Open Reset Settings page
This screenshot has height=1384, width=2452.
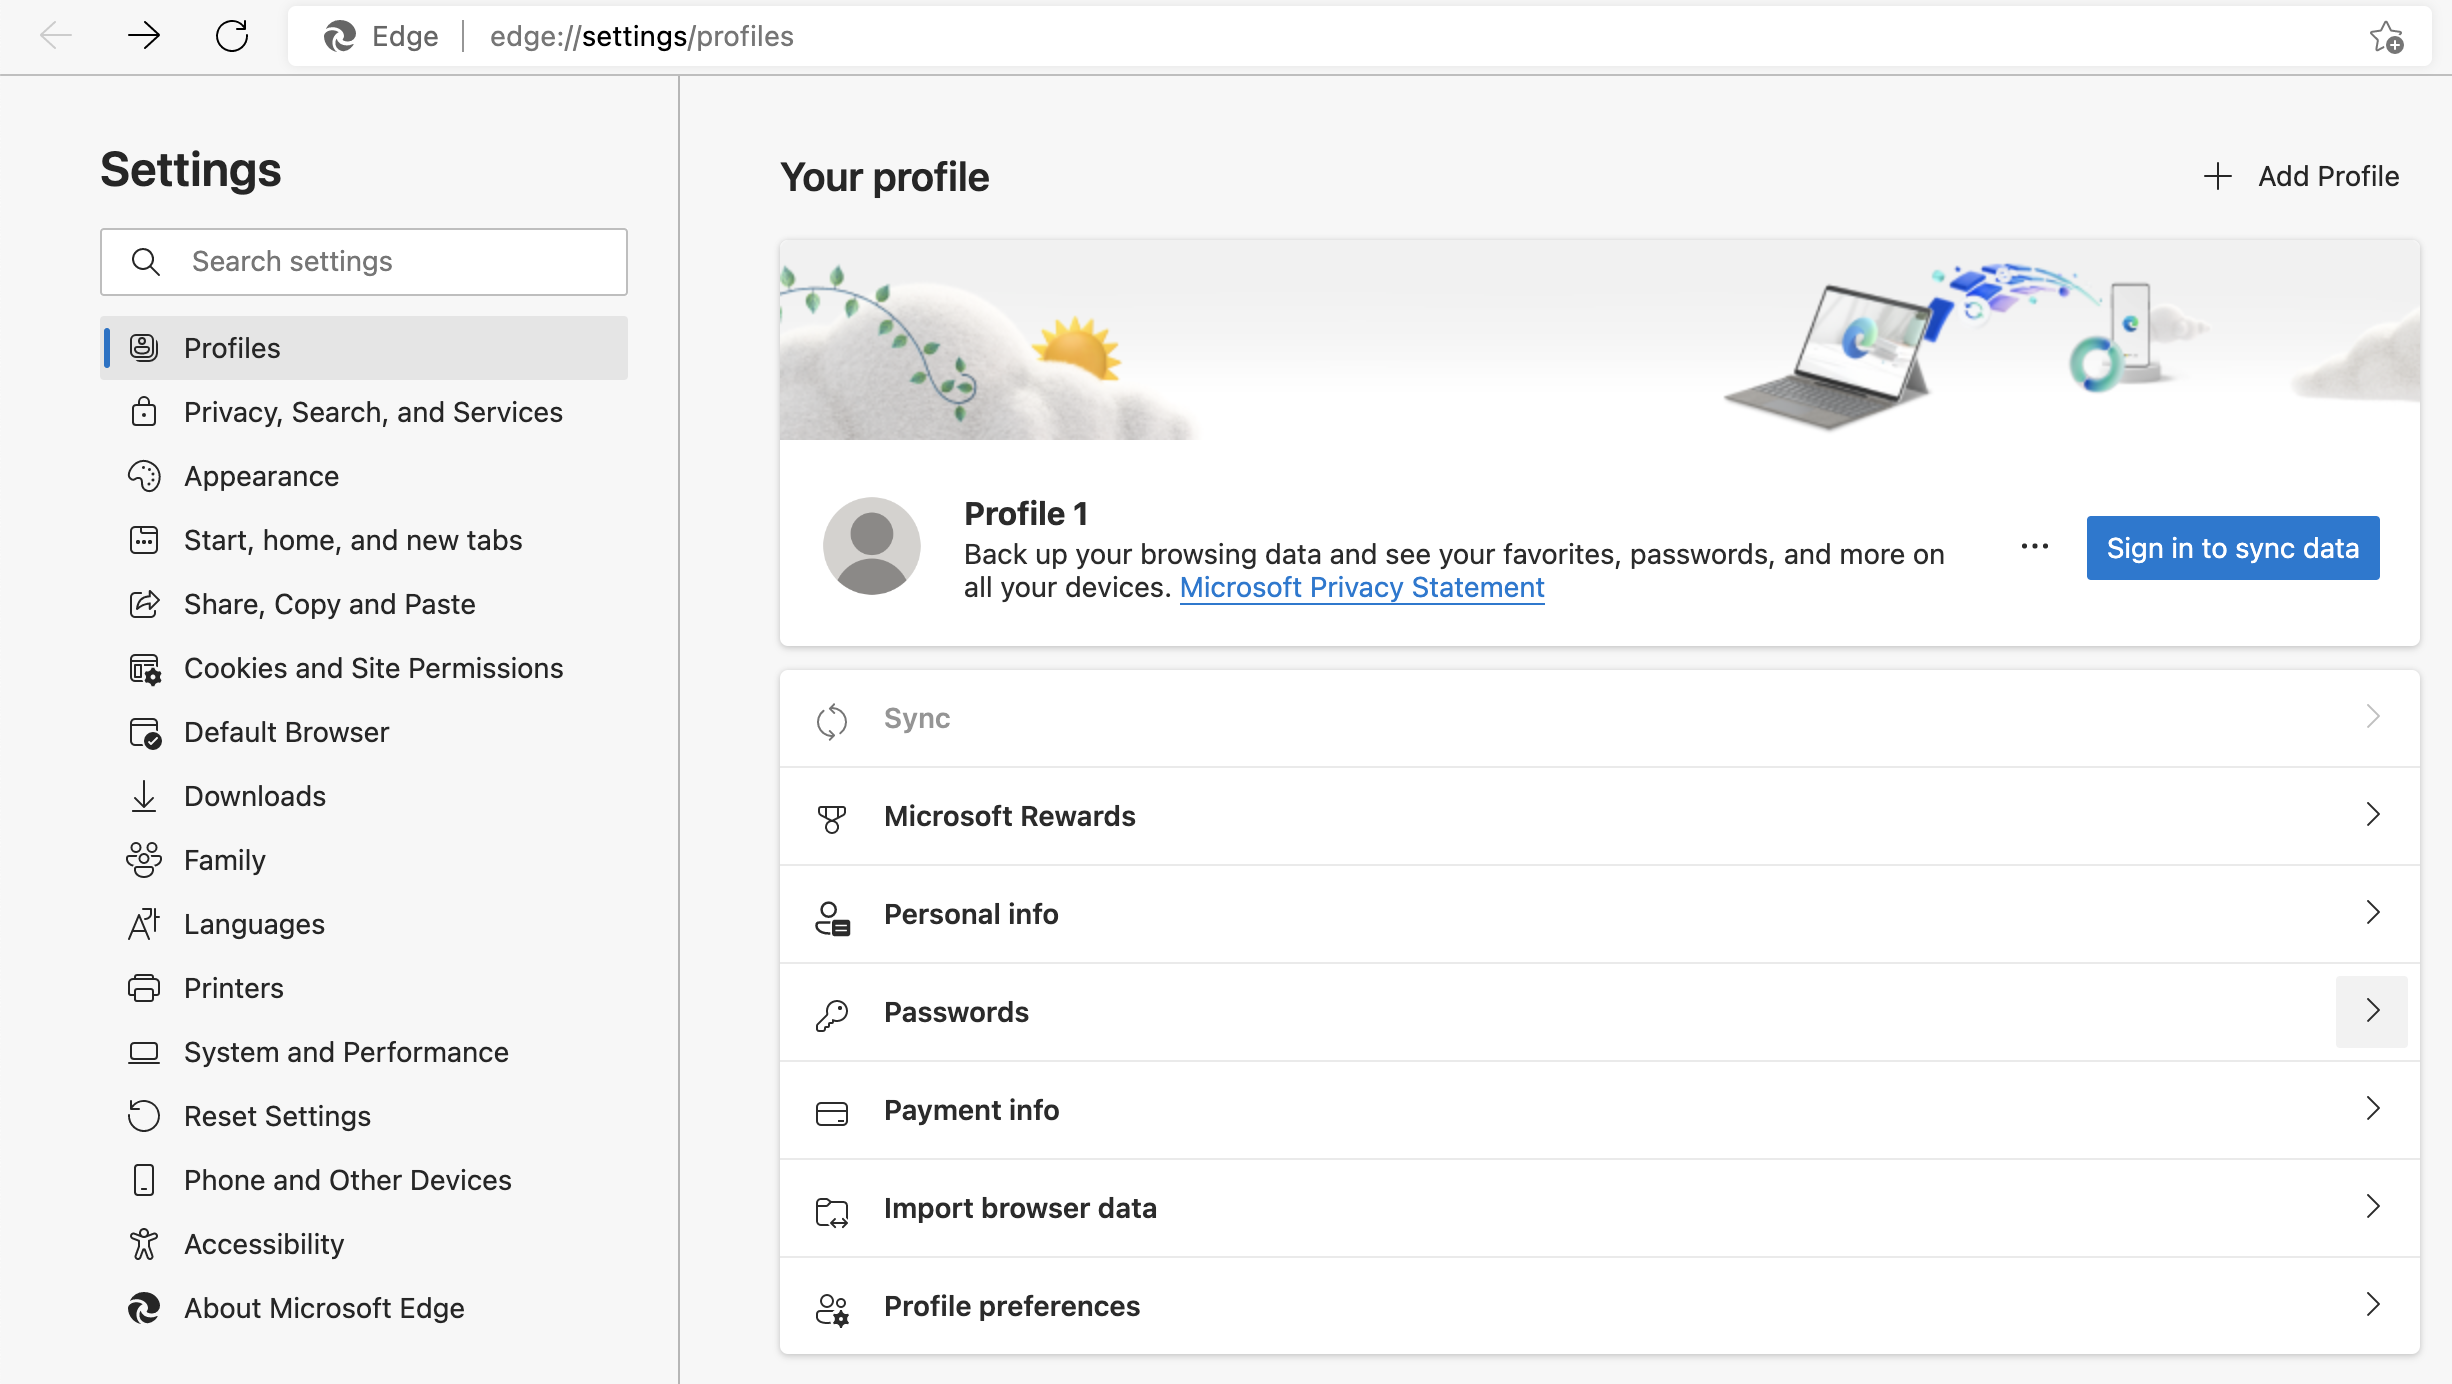pos(364,1116)
